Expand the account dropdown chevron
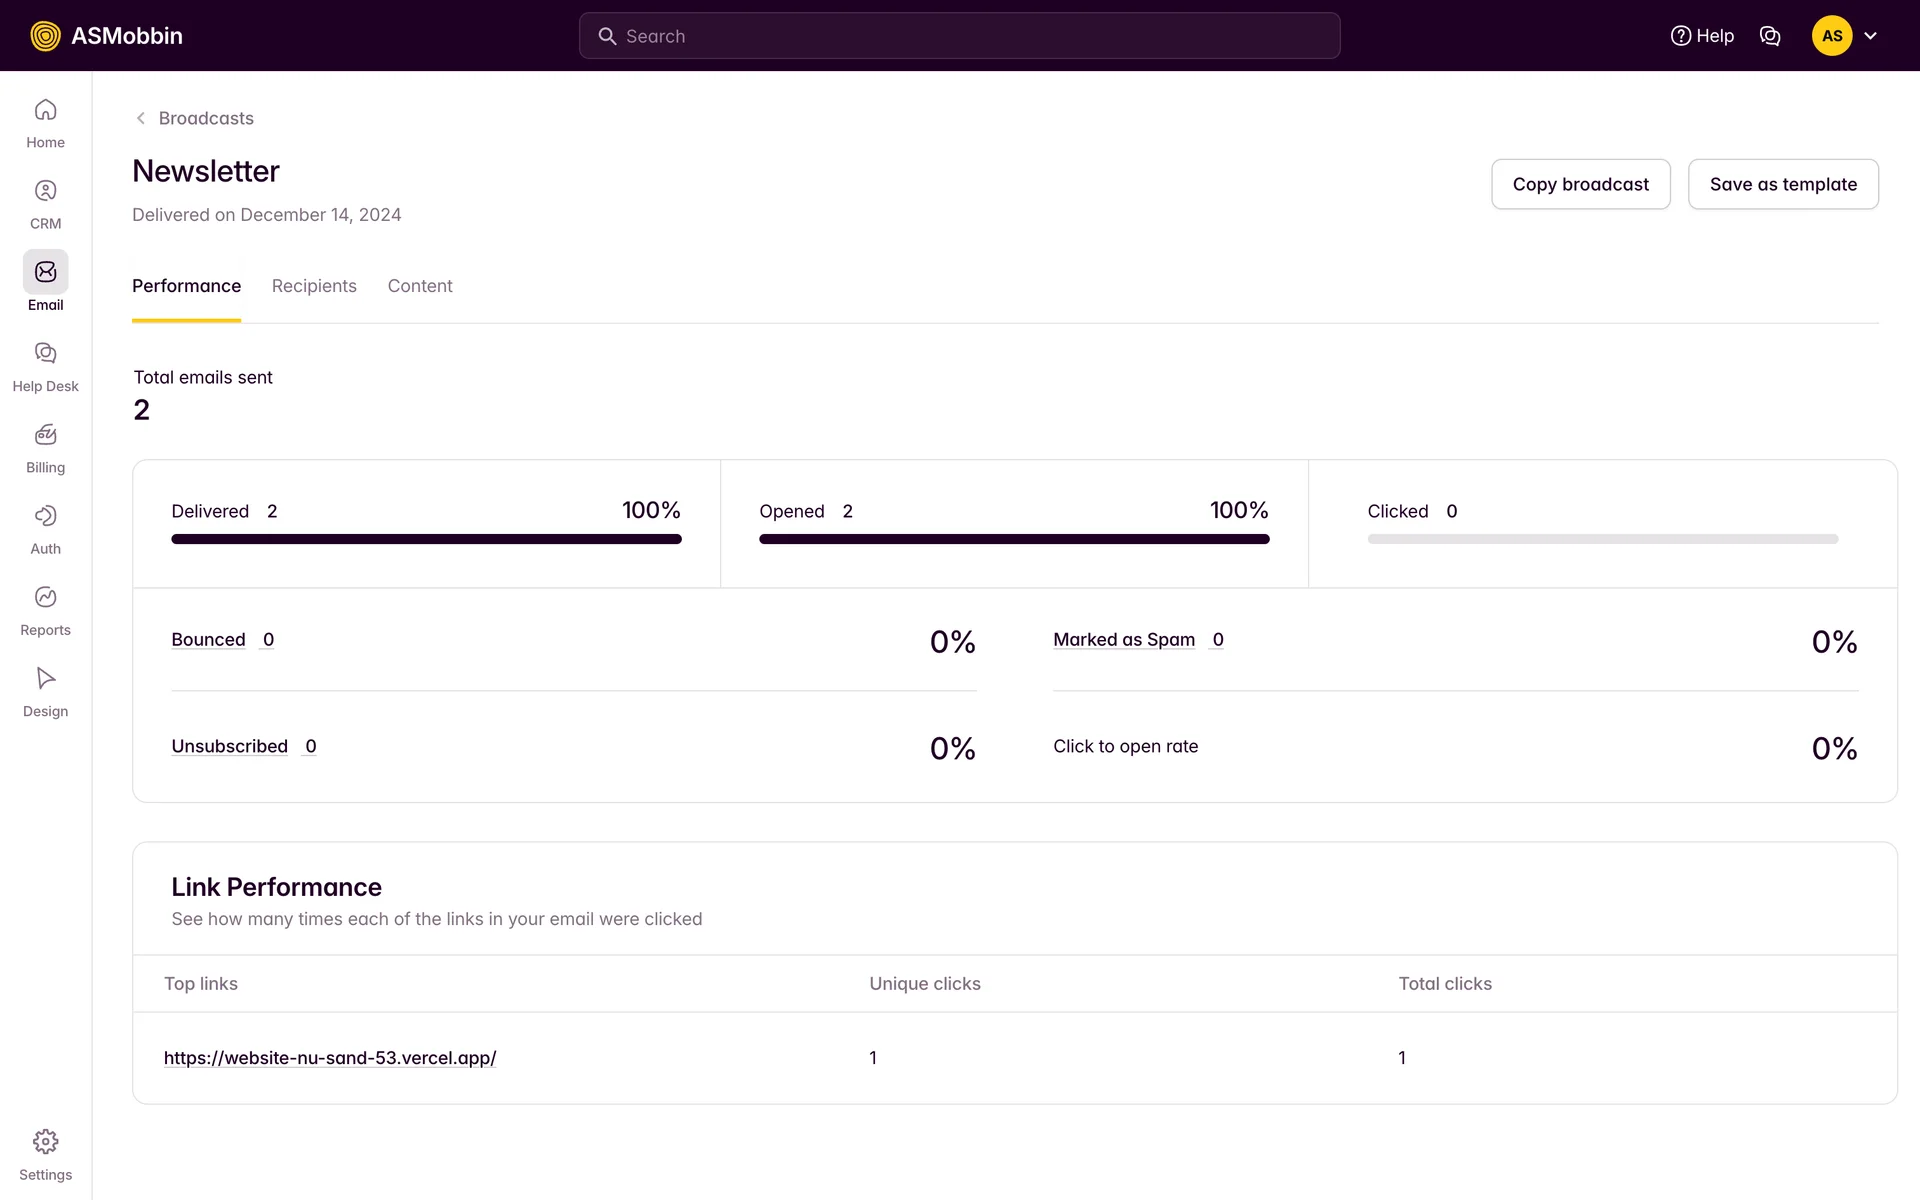 [x=1870, y=36]
